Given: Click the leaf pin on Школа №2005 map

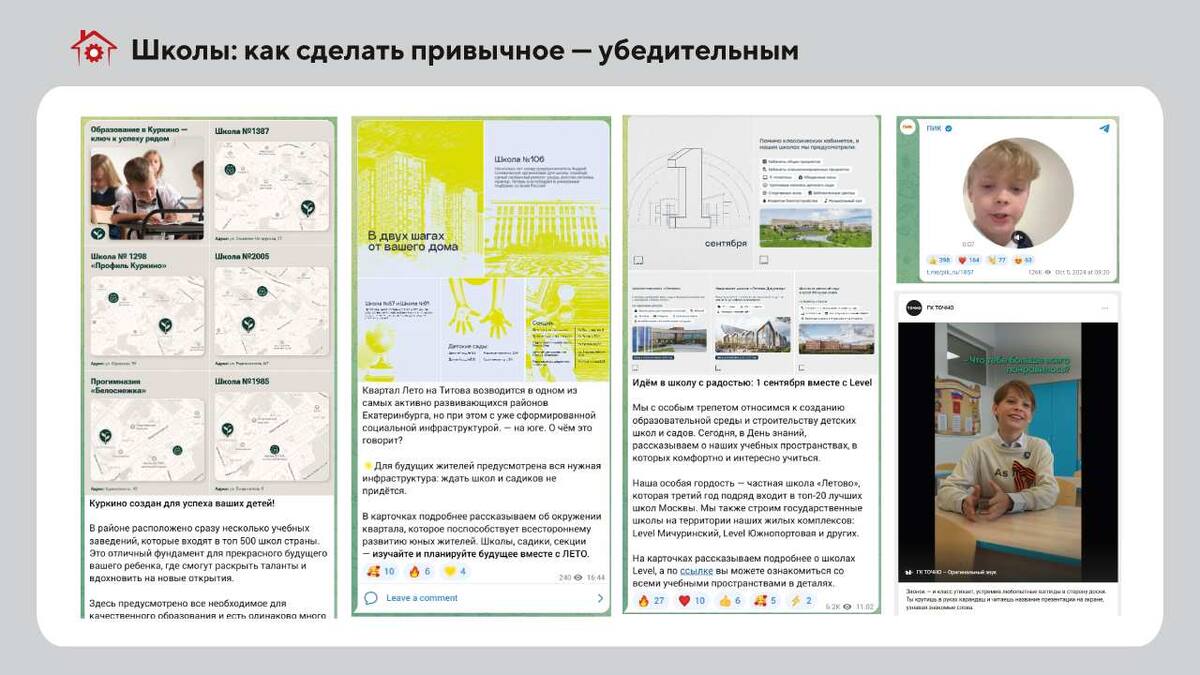Looking at the screenshot, I should pyautogui.click(x=247, y=323).
